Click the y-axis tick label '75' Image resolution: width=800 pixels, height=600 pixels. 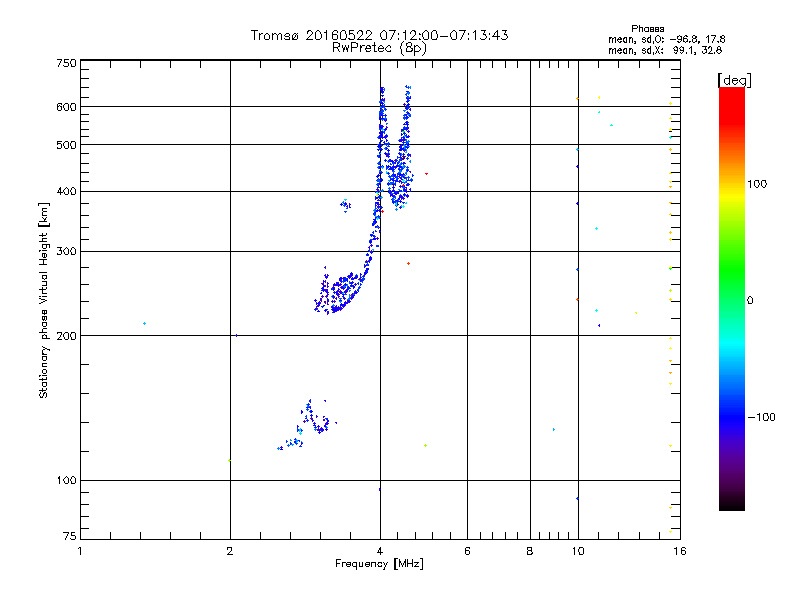click(x=70, y=536)
